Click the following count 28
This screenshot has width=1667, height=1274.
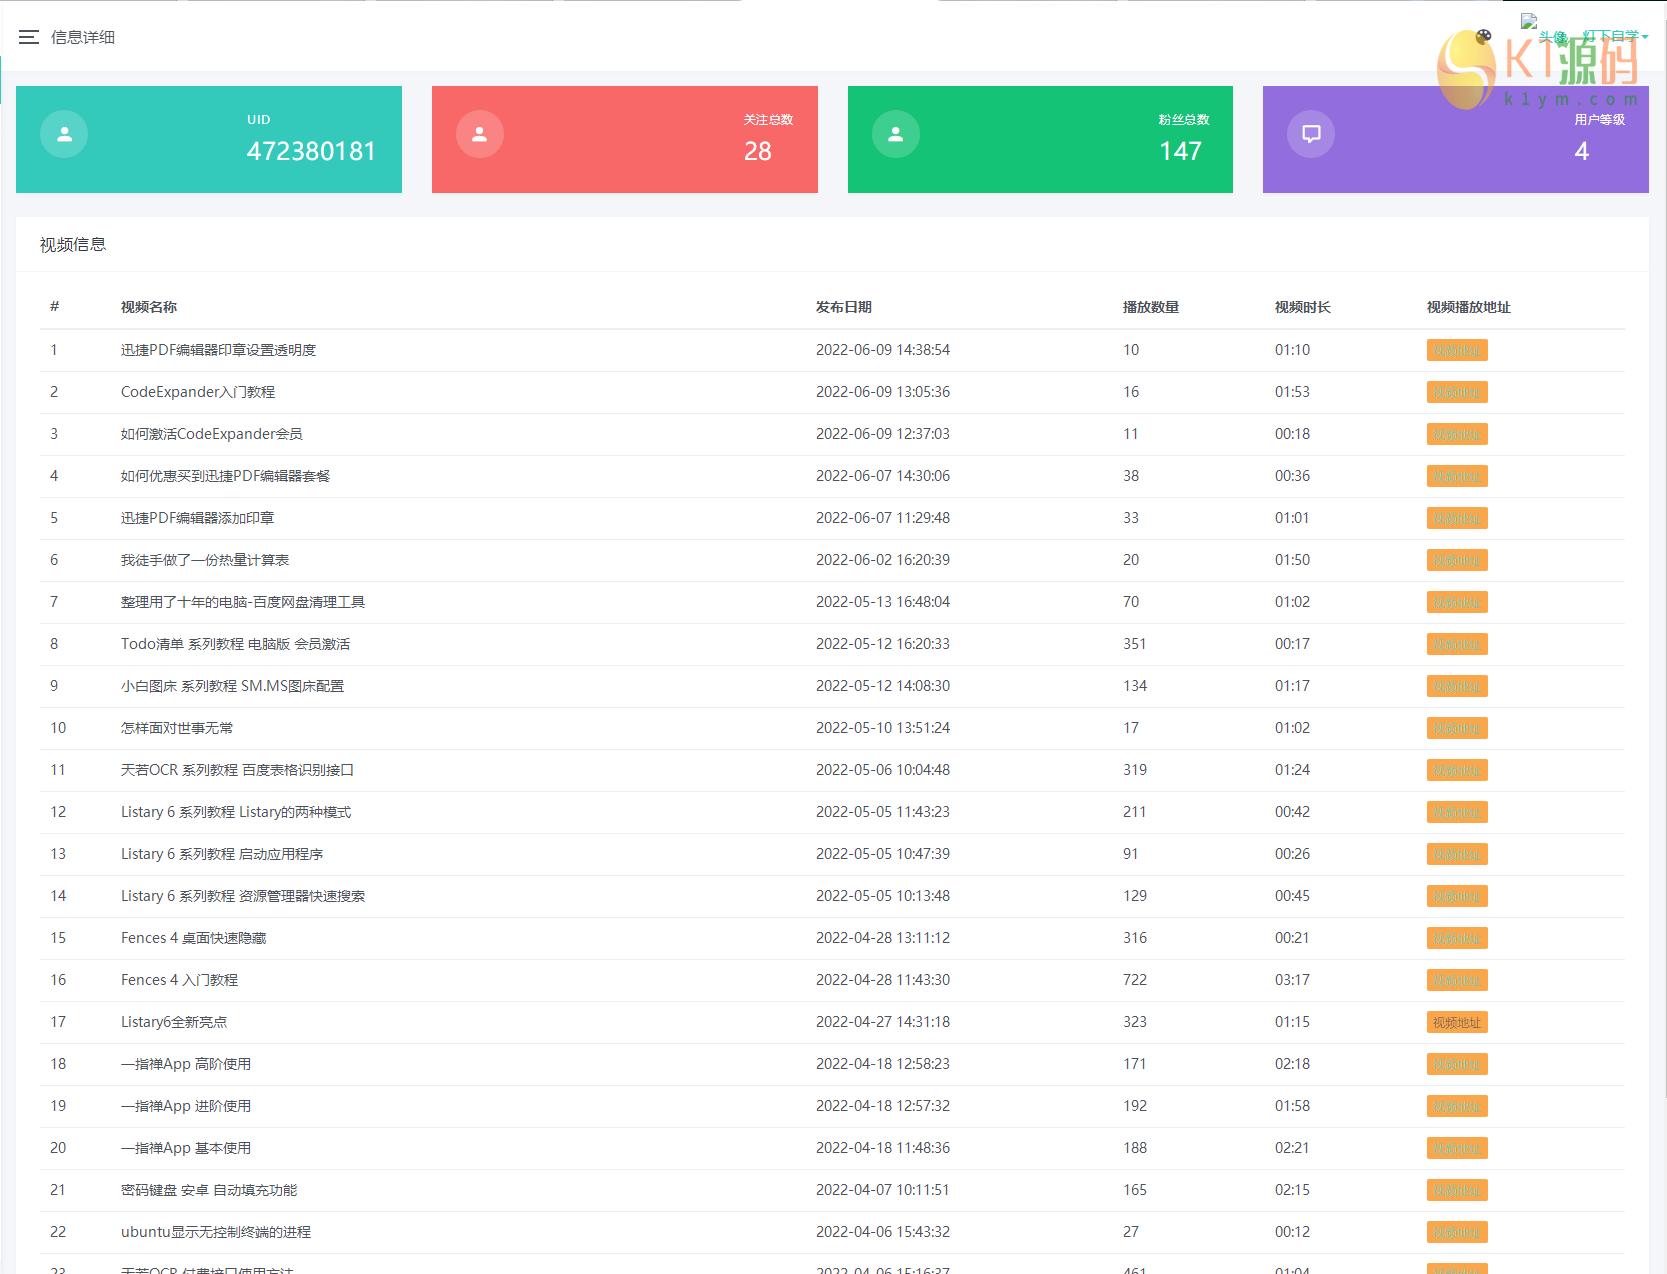[758, 151]
